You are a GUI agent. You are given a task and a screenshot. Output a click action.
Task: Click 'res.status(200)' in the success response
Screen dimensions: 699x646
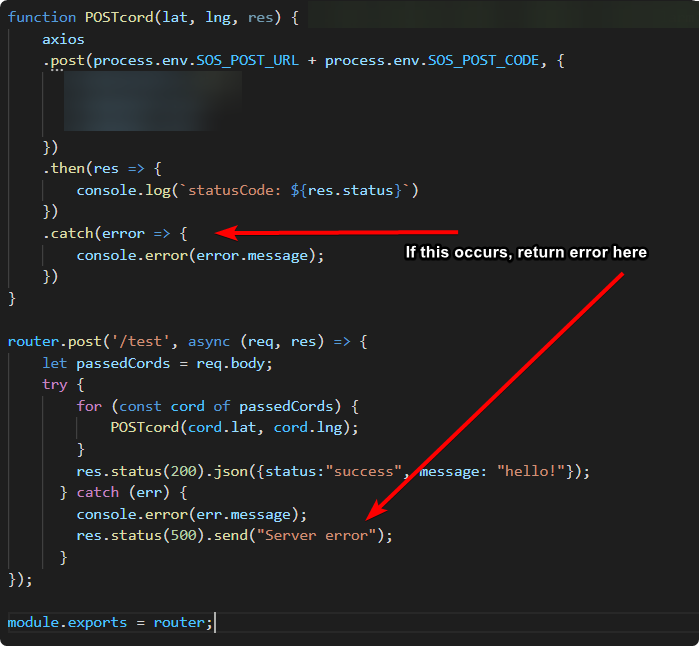[x=140, y=471]
